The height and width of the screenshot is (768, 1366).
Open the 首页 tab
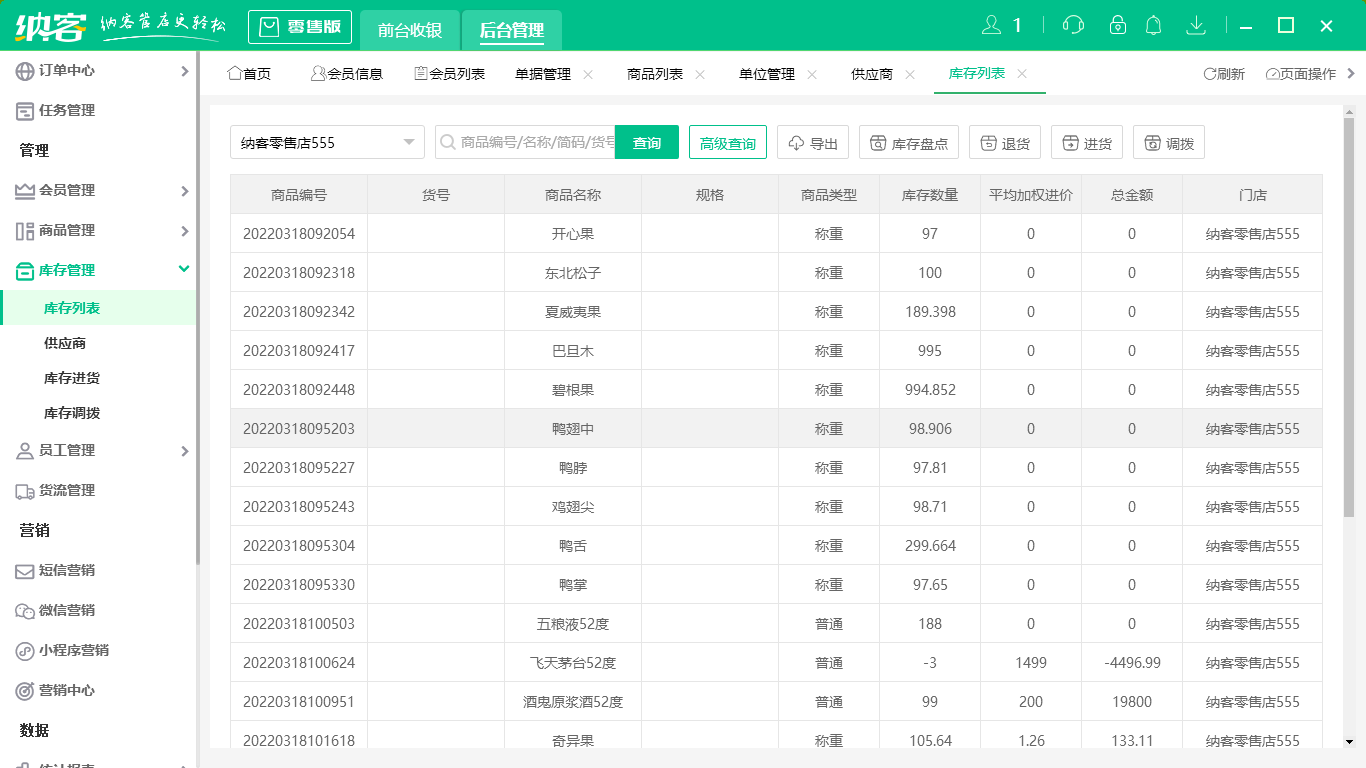tap(250, 74)
